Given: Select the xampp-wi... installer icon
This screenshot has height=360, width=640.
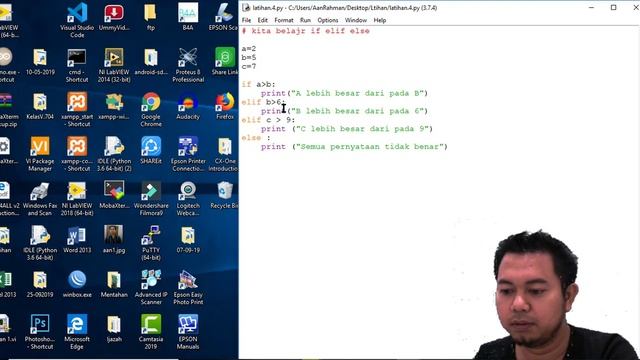Looking at the screenshot, I should (114, 106).
